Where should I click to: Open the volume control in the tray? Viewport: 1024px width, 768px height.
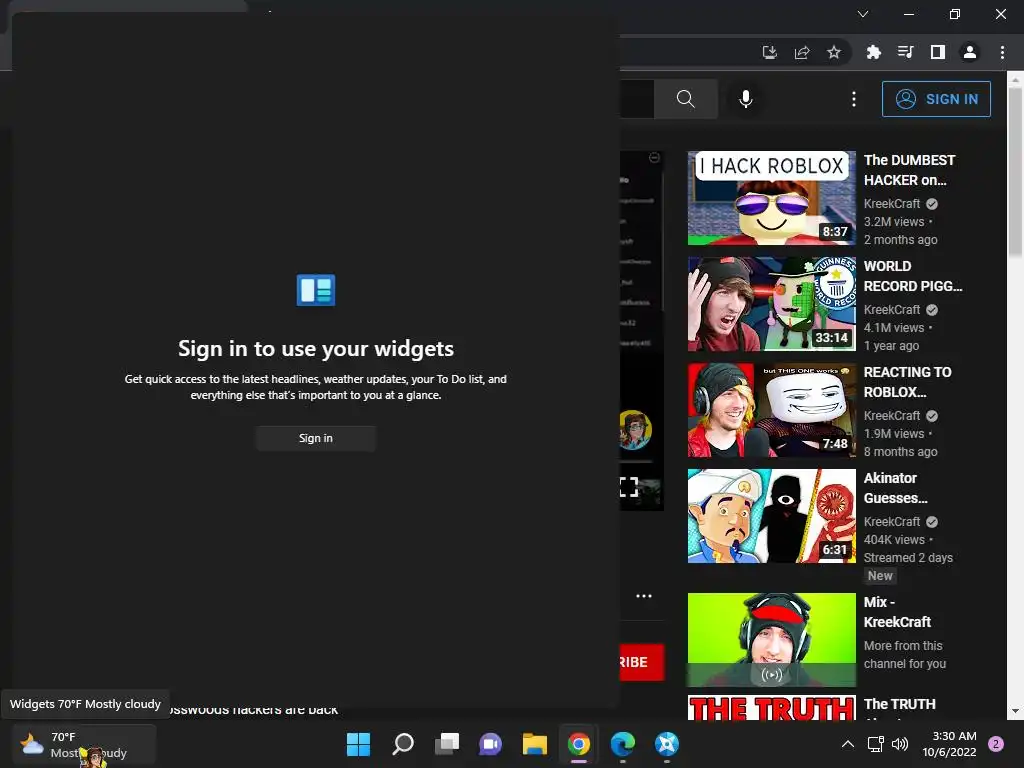(x=900, y=744)
